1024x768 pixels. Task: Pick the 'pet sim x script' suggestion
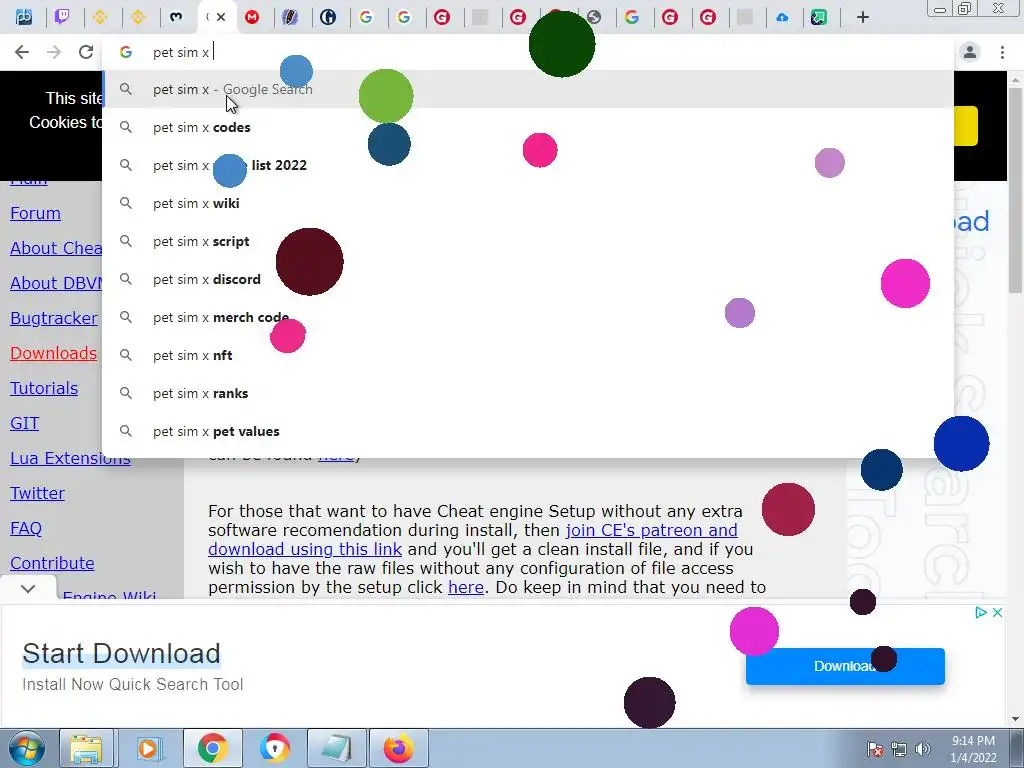click(528, 241)
